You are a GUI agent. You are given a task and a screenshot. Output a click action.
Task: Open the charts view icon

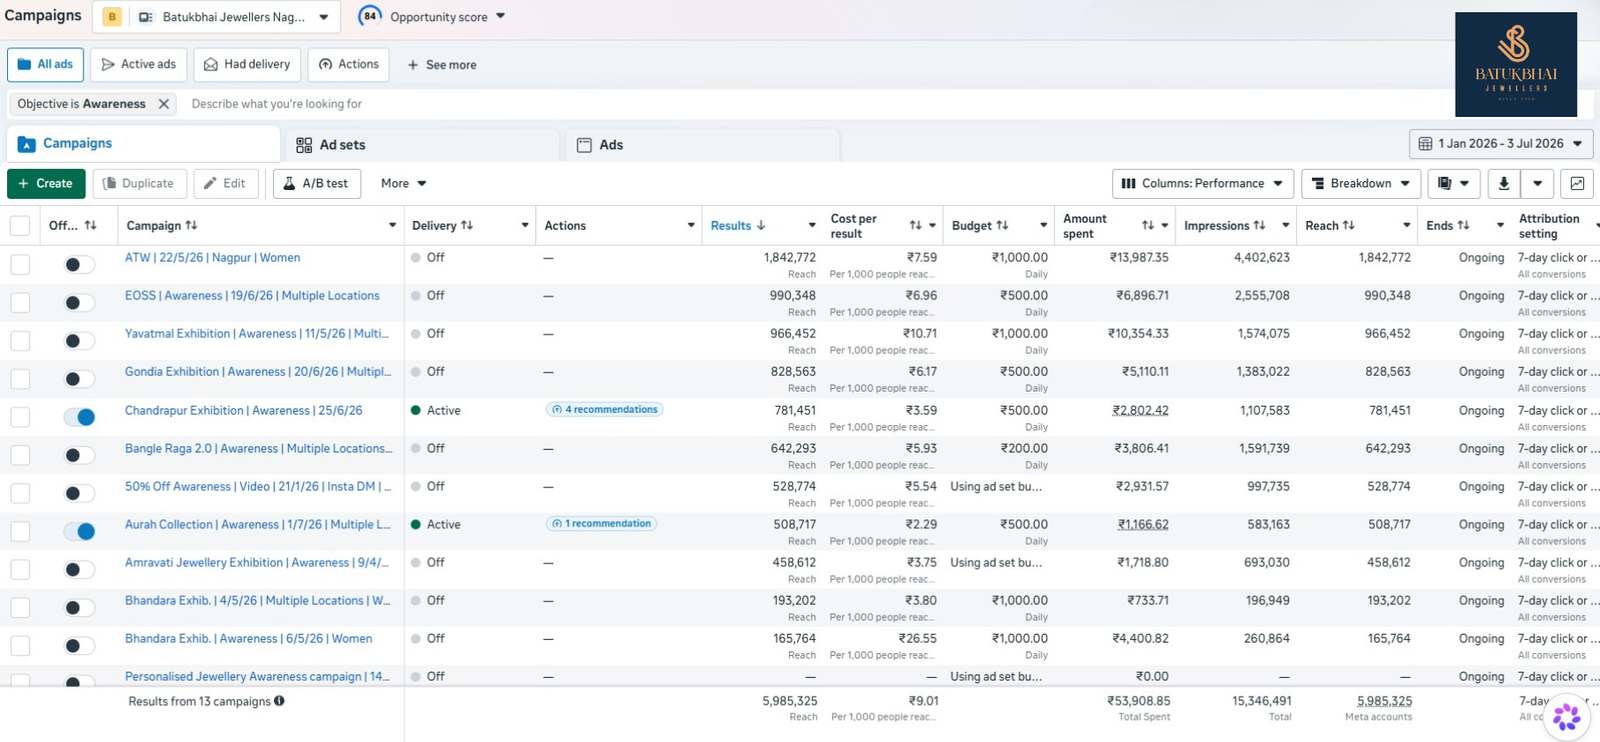pyautogui.click(x=1577, y=183)
